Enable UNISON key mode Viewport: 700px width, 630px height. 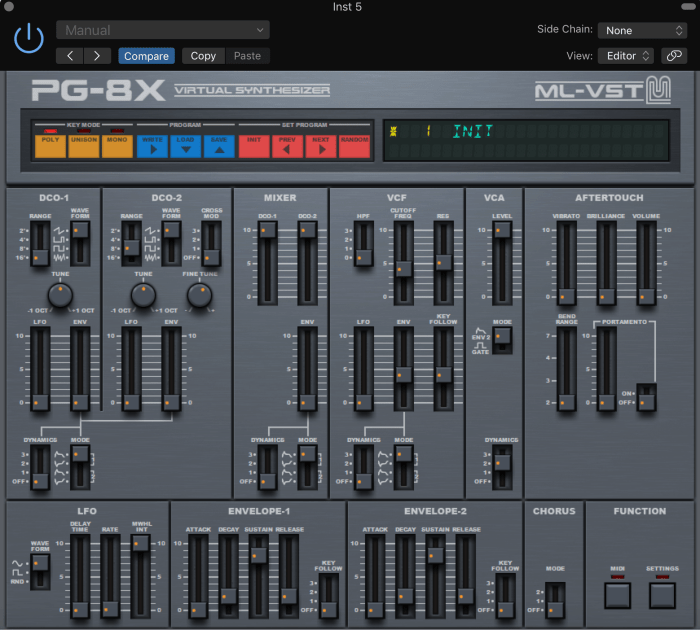pyautogui.click(x=83, y=146)
